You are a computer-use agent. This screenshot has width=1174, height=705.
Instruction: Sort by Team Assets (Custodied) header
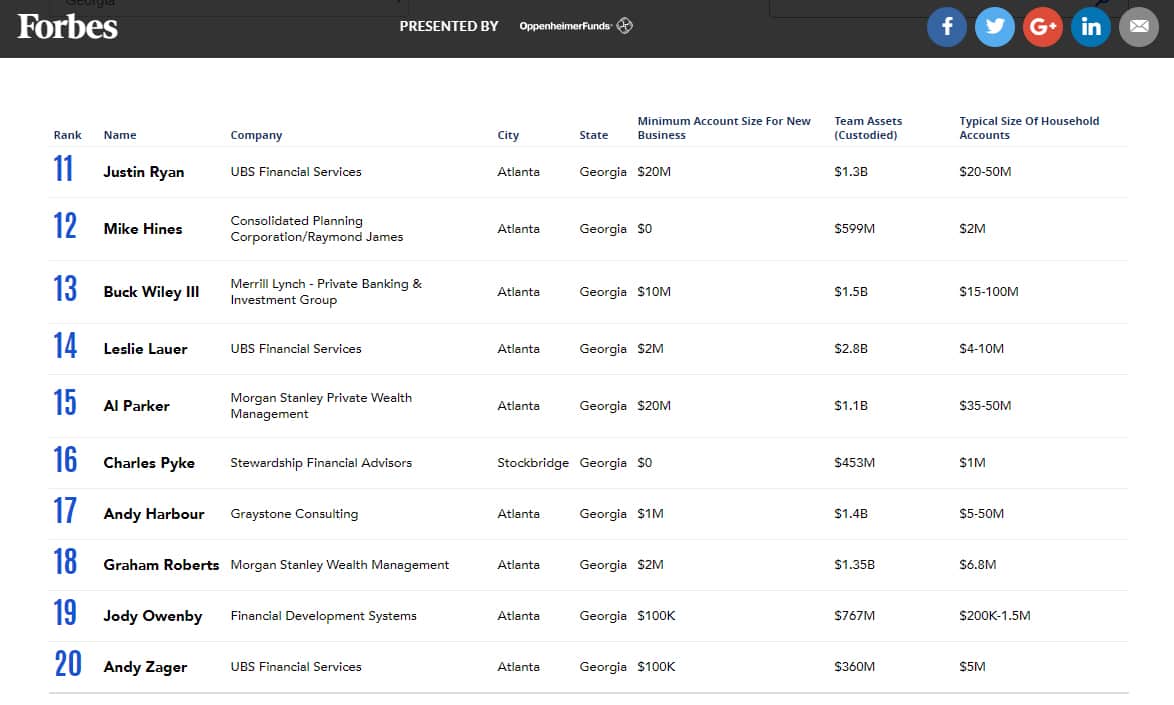point(868,128)
